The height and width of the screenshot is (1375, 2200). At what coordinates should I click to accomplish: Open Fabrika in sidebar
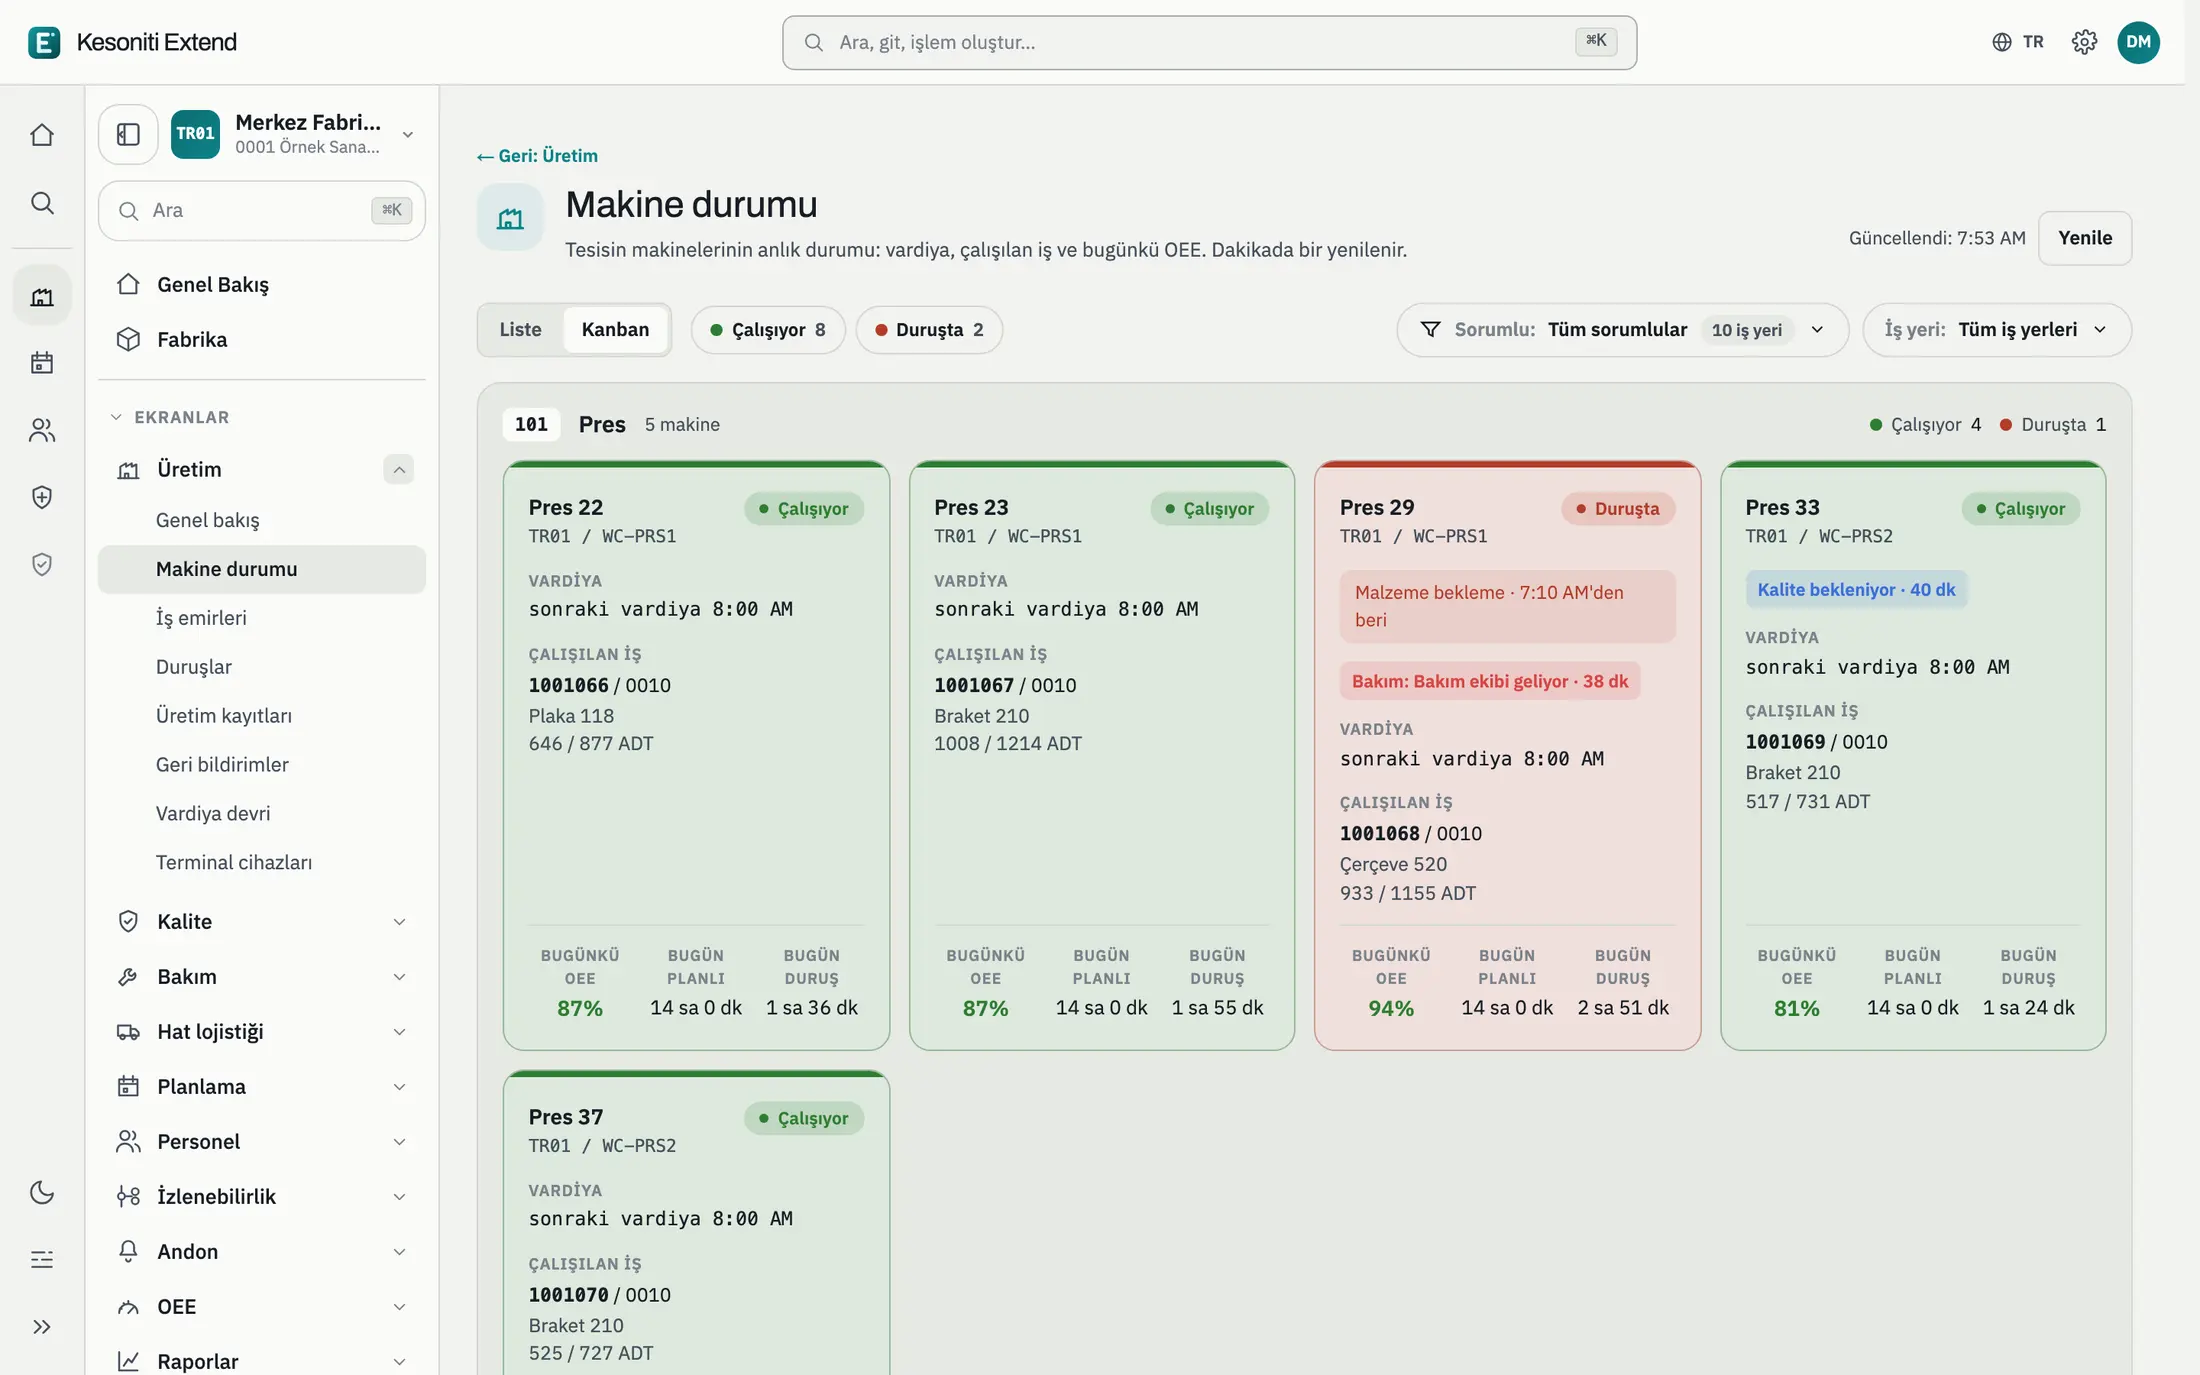[262, 339]
